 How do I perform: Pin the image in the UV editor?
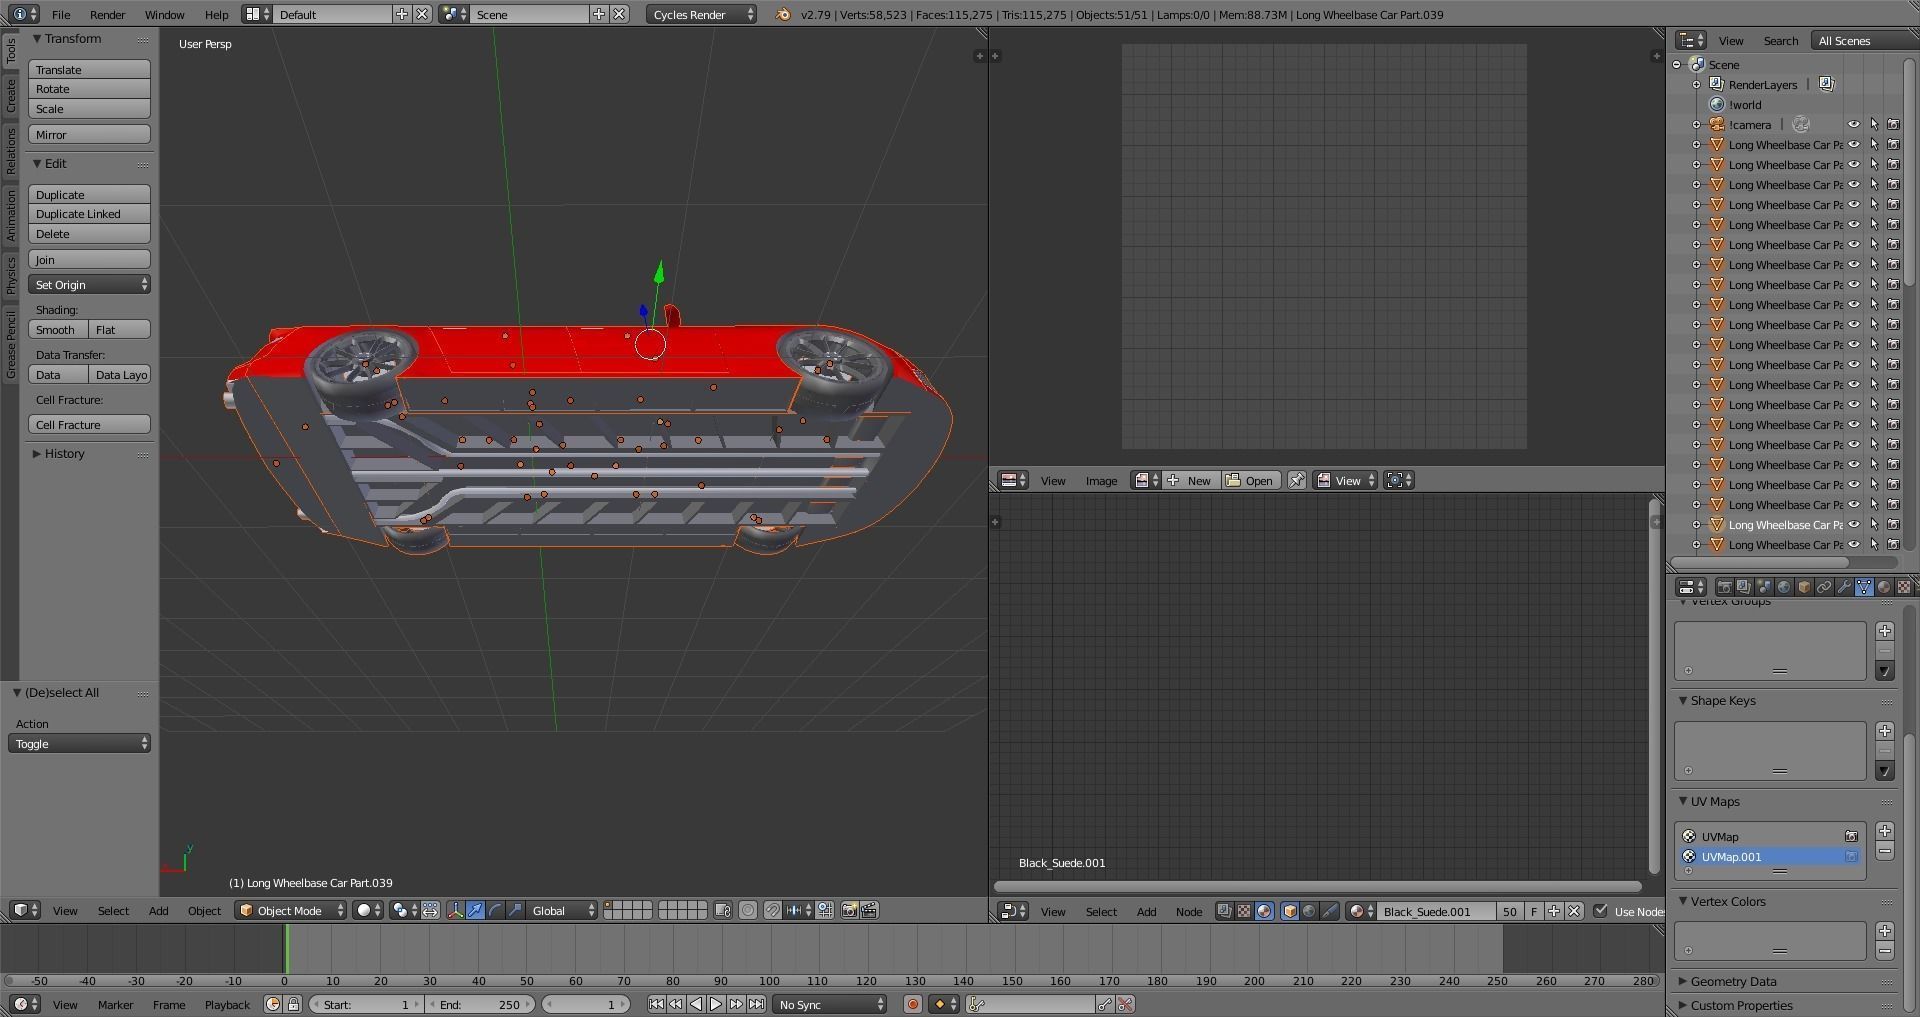1296,480
